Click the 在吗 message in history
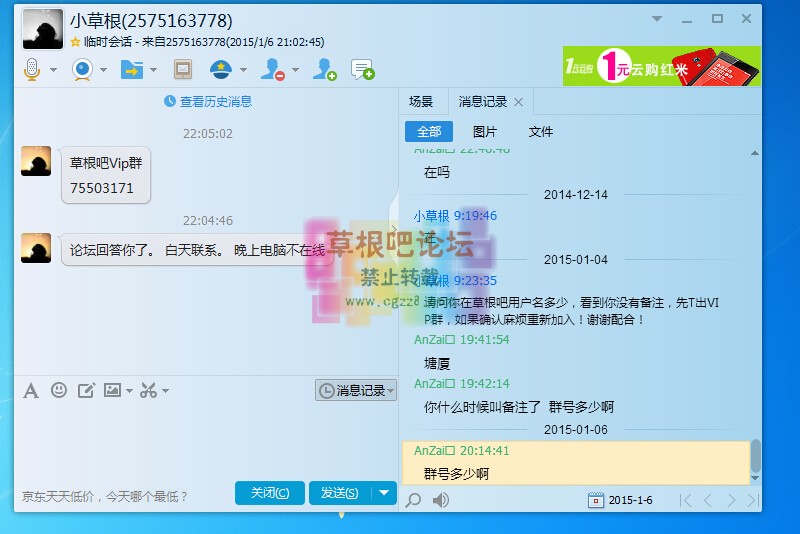 pyautogui.click(x=437, y=172)
